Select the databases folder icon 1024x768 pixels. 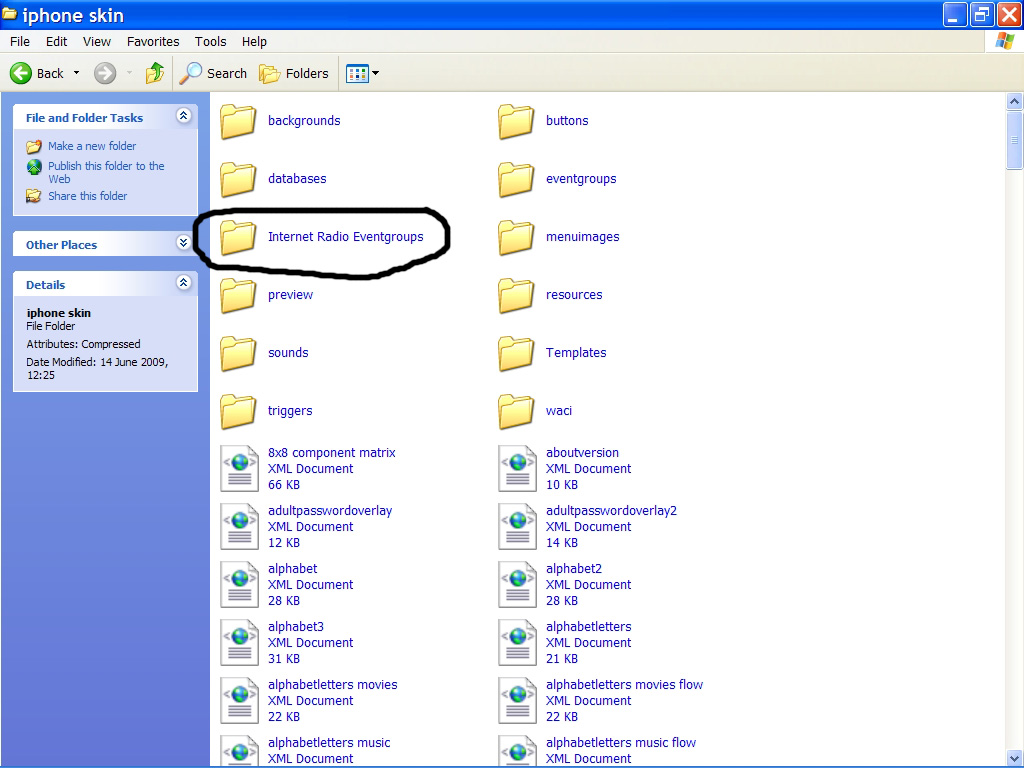coord(238,179)
